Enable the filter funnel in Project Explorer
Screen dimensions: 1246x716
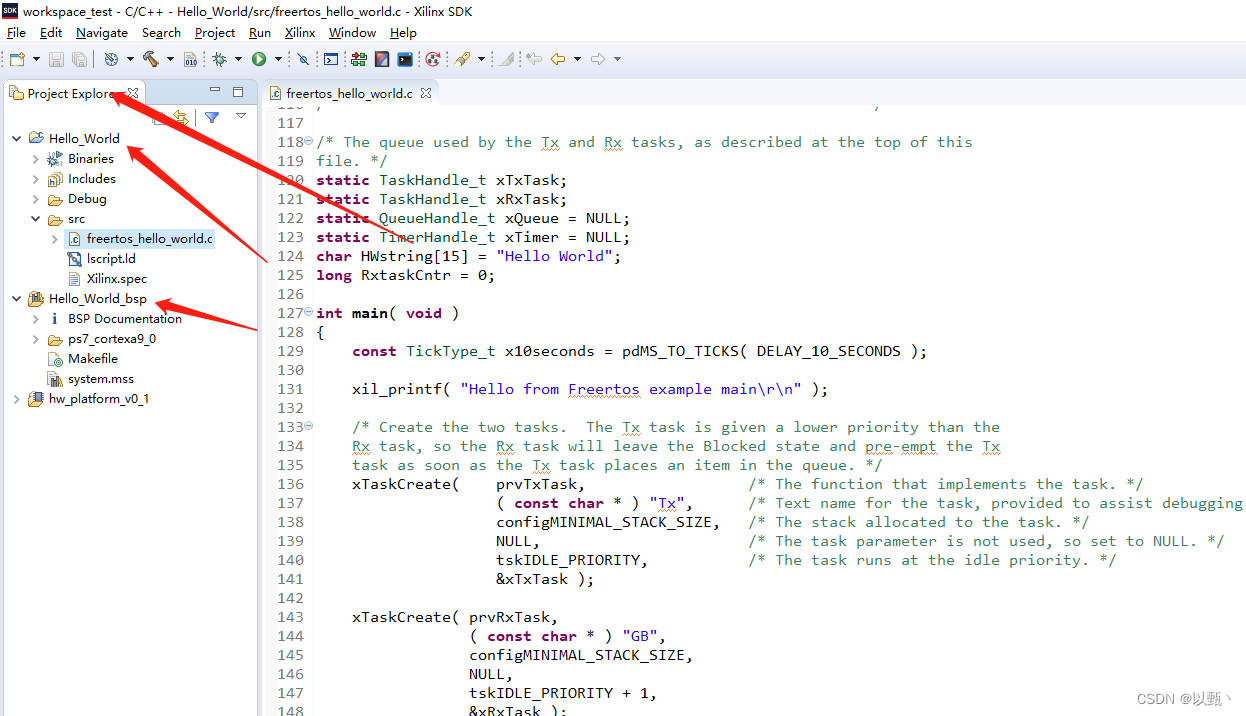212,117
